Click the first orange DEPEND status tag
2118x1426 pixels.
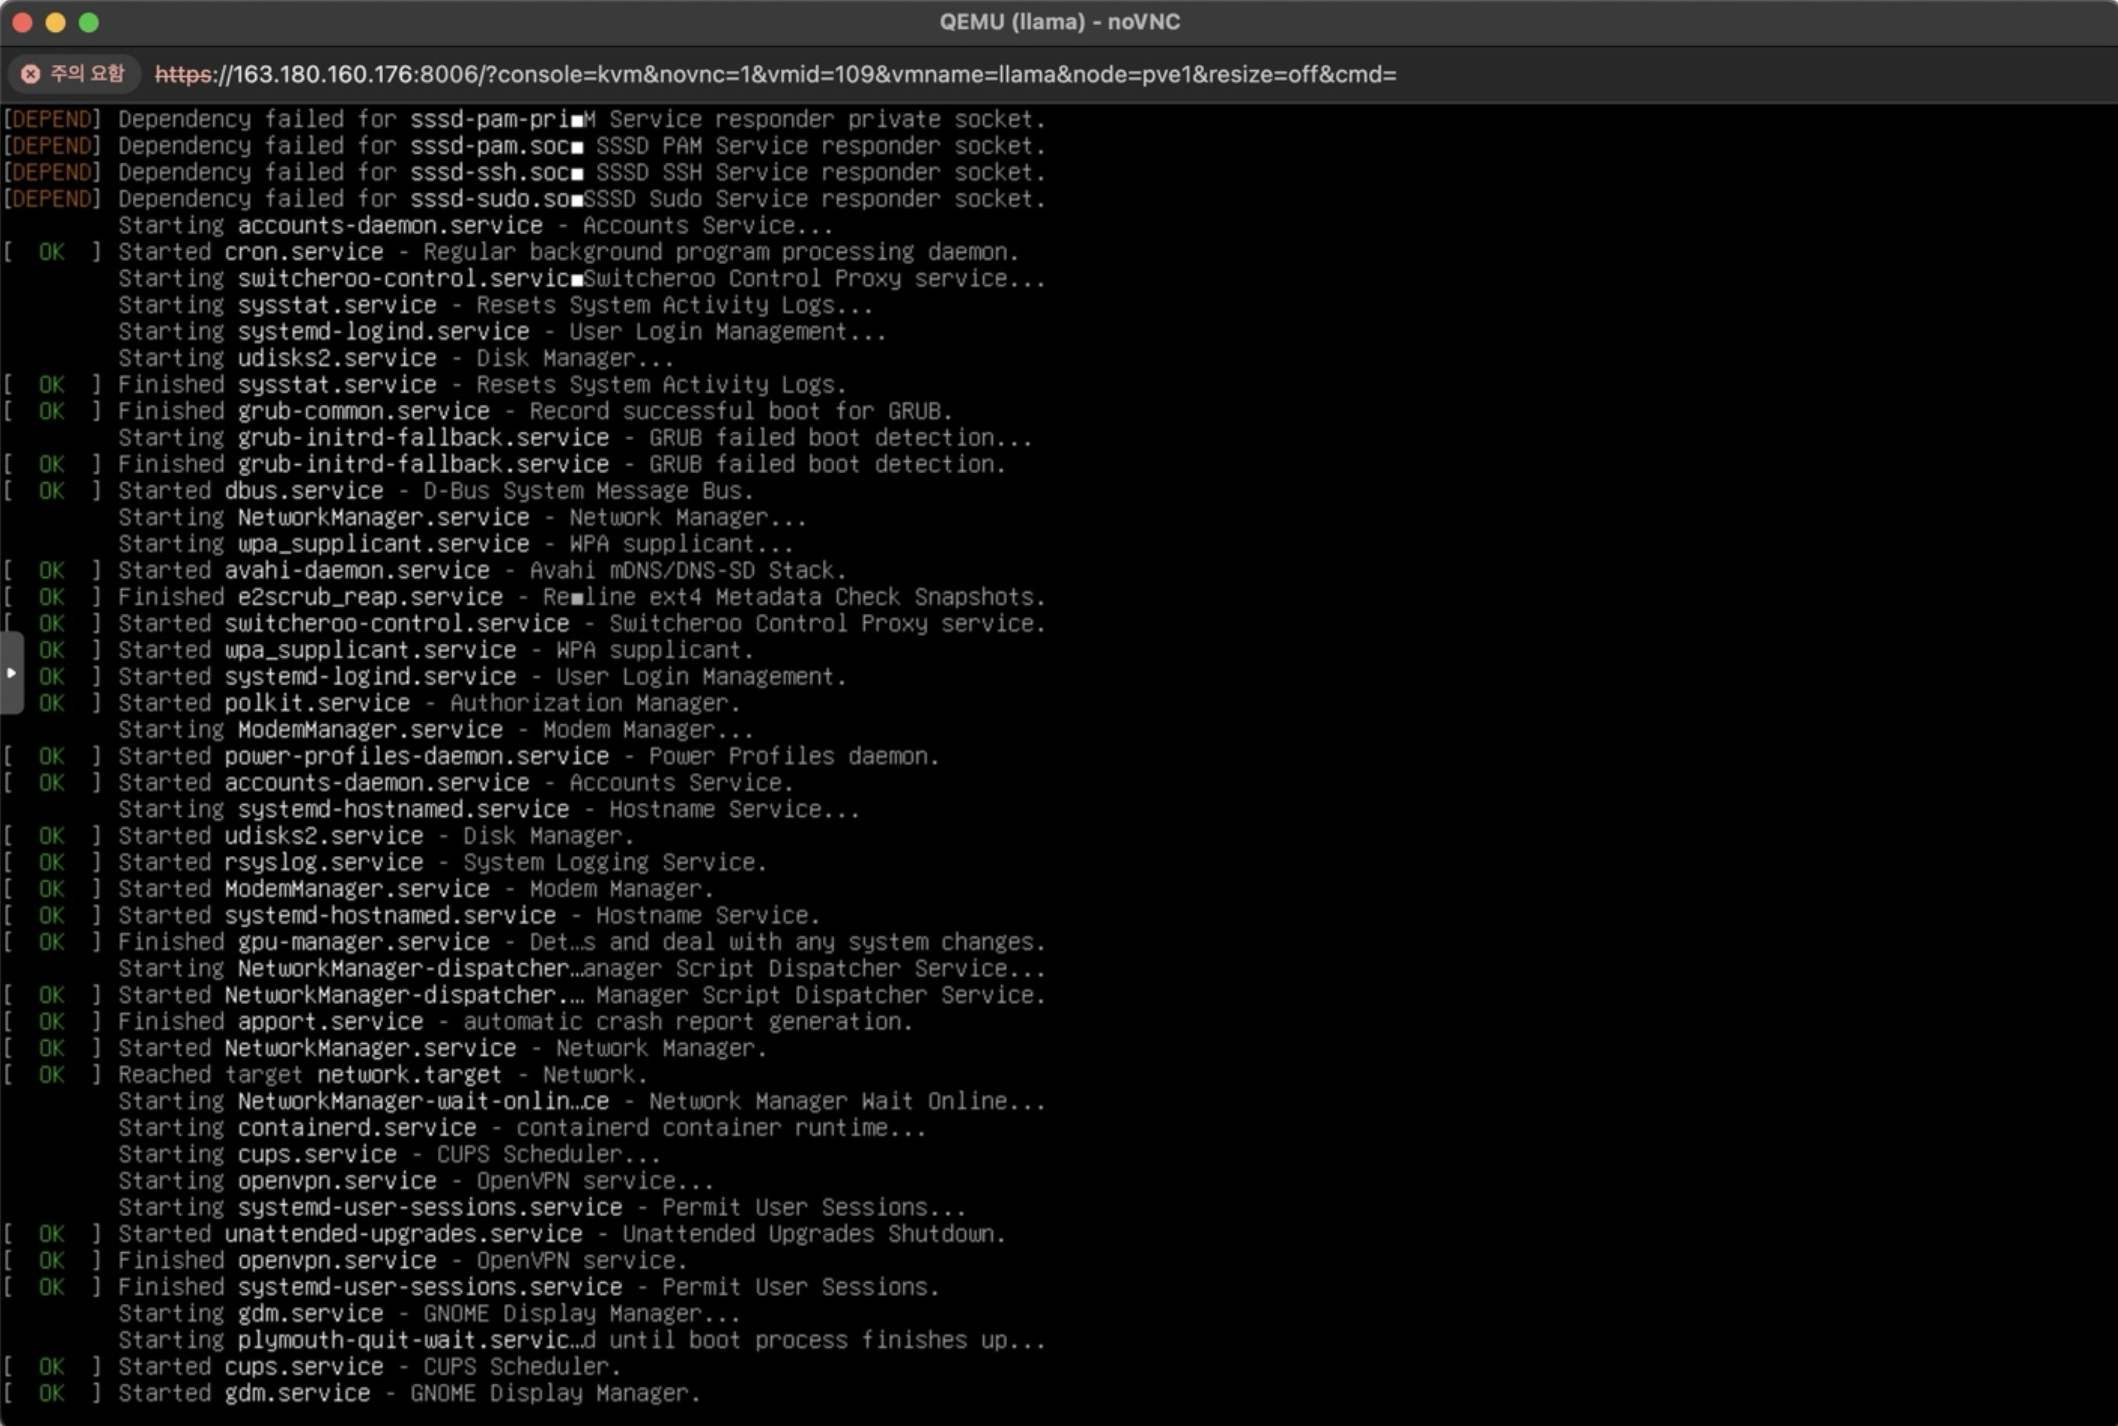[52, 119]
